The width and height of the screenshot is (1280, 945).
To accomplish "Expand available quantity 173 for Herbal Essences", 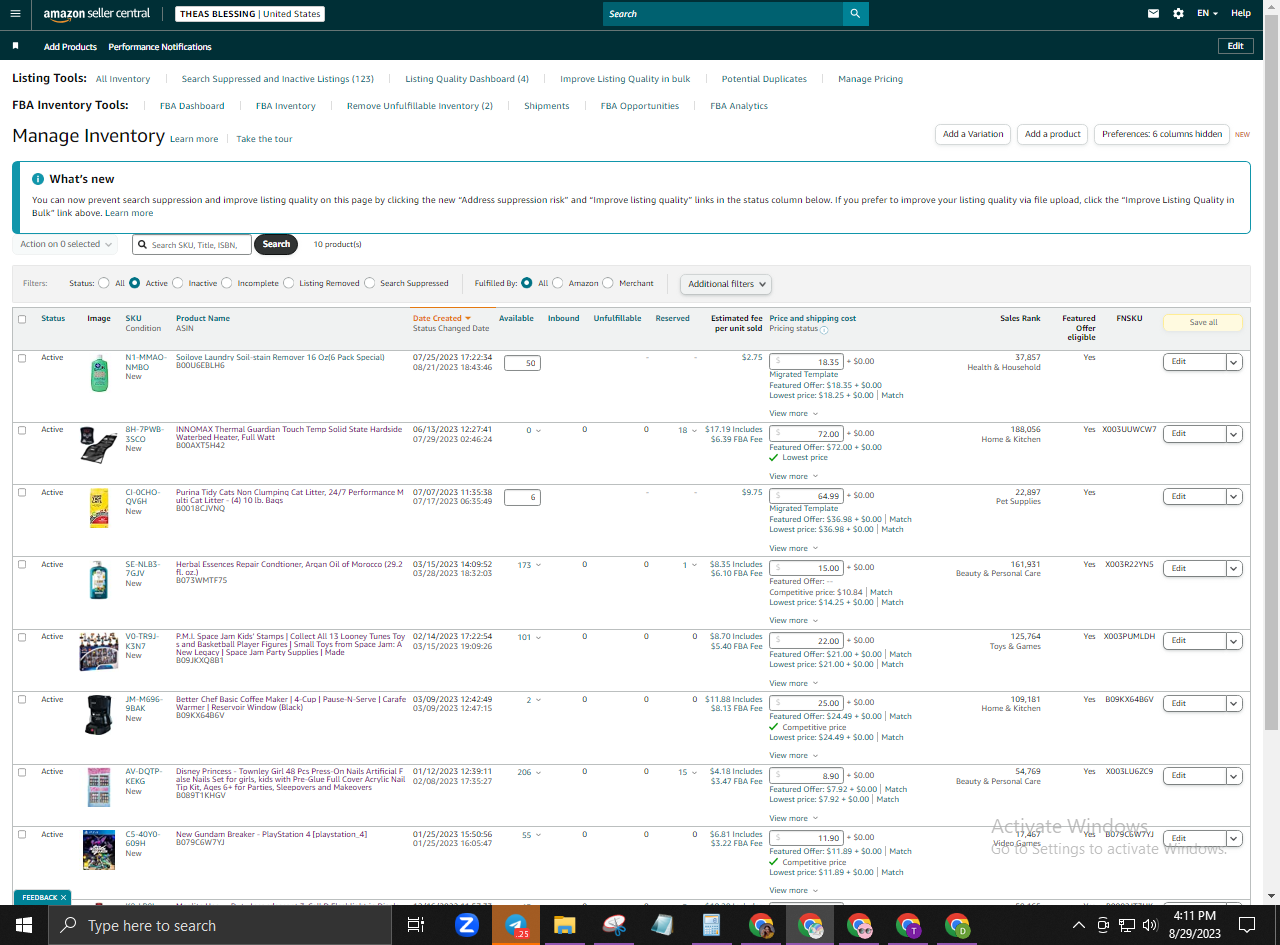I will (529, 565).
